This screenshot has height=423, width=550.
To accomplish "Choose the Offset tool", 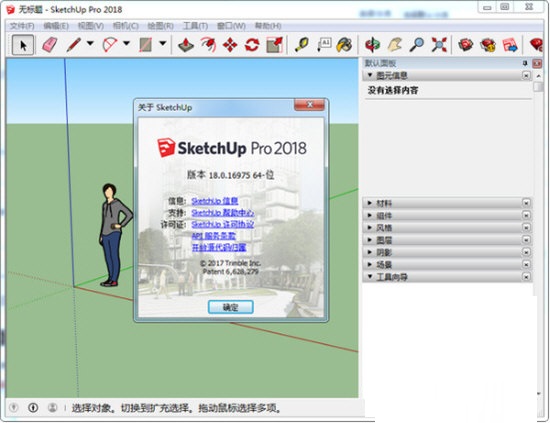I will click(208, 45).
